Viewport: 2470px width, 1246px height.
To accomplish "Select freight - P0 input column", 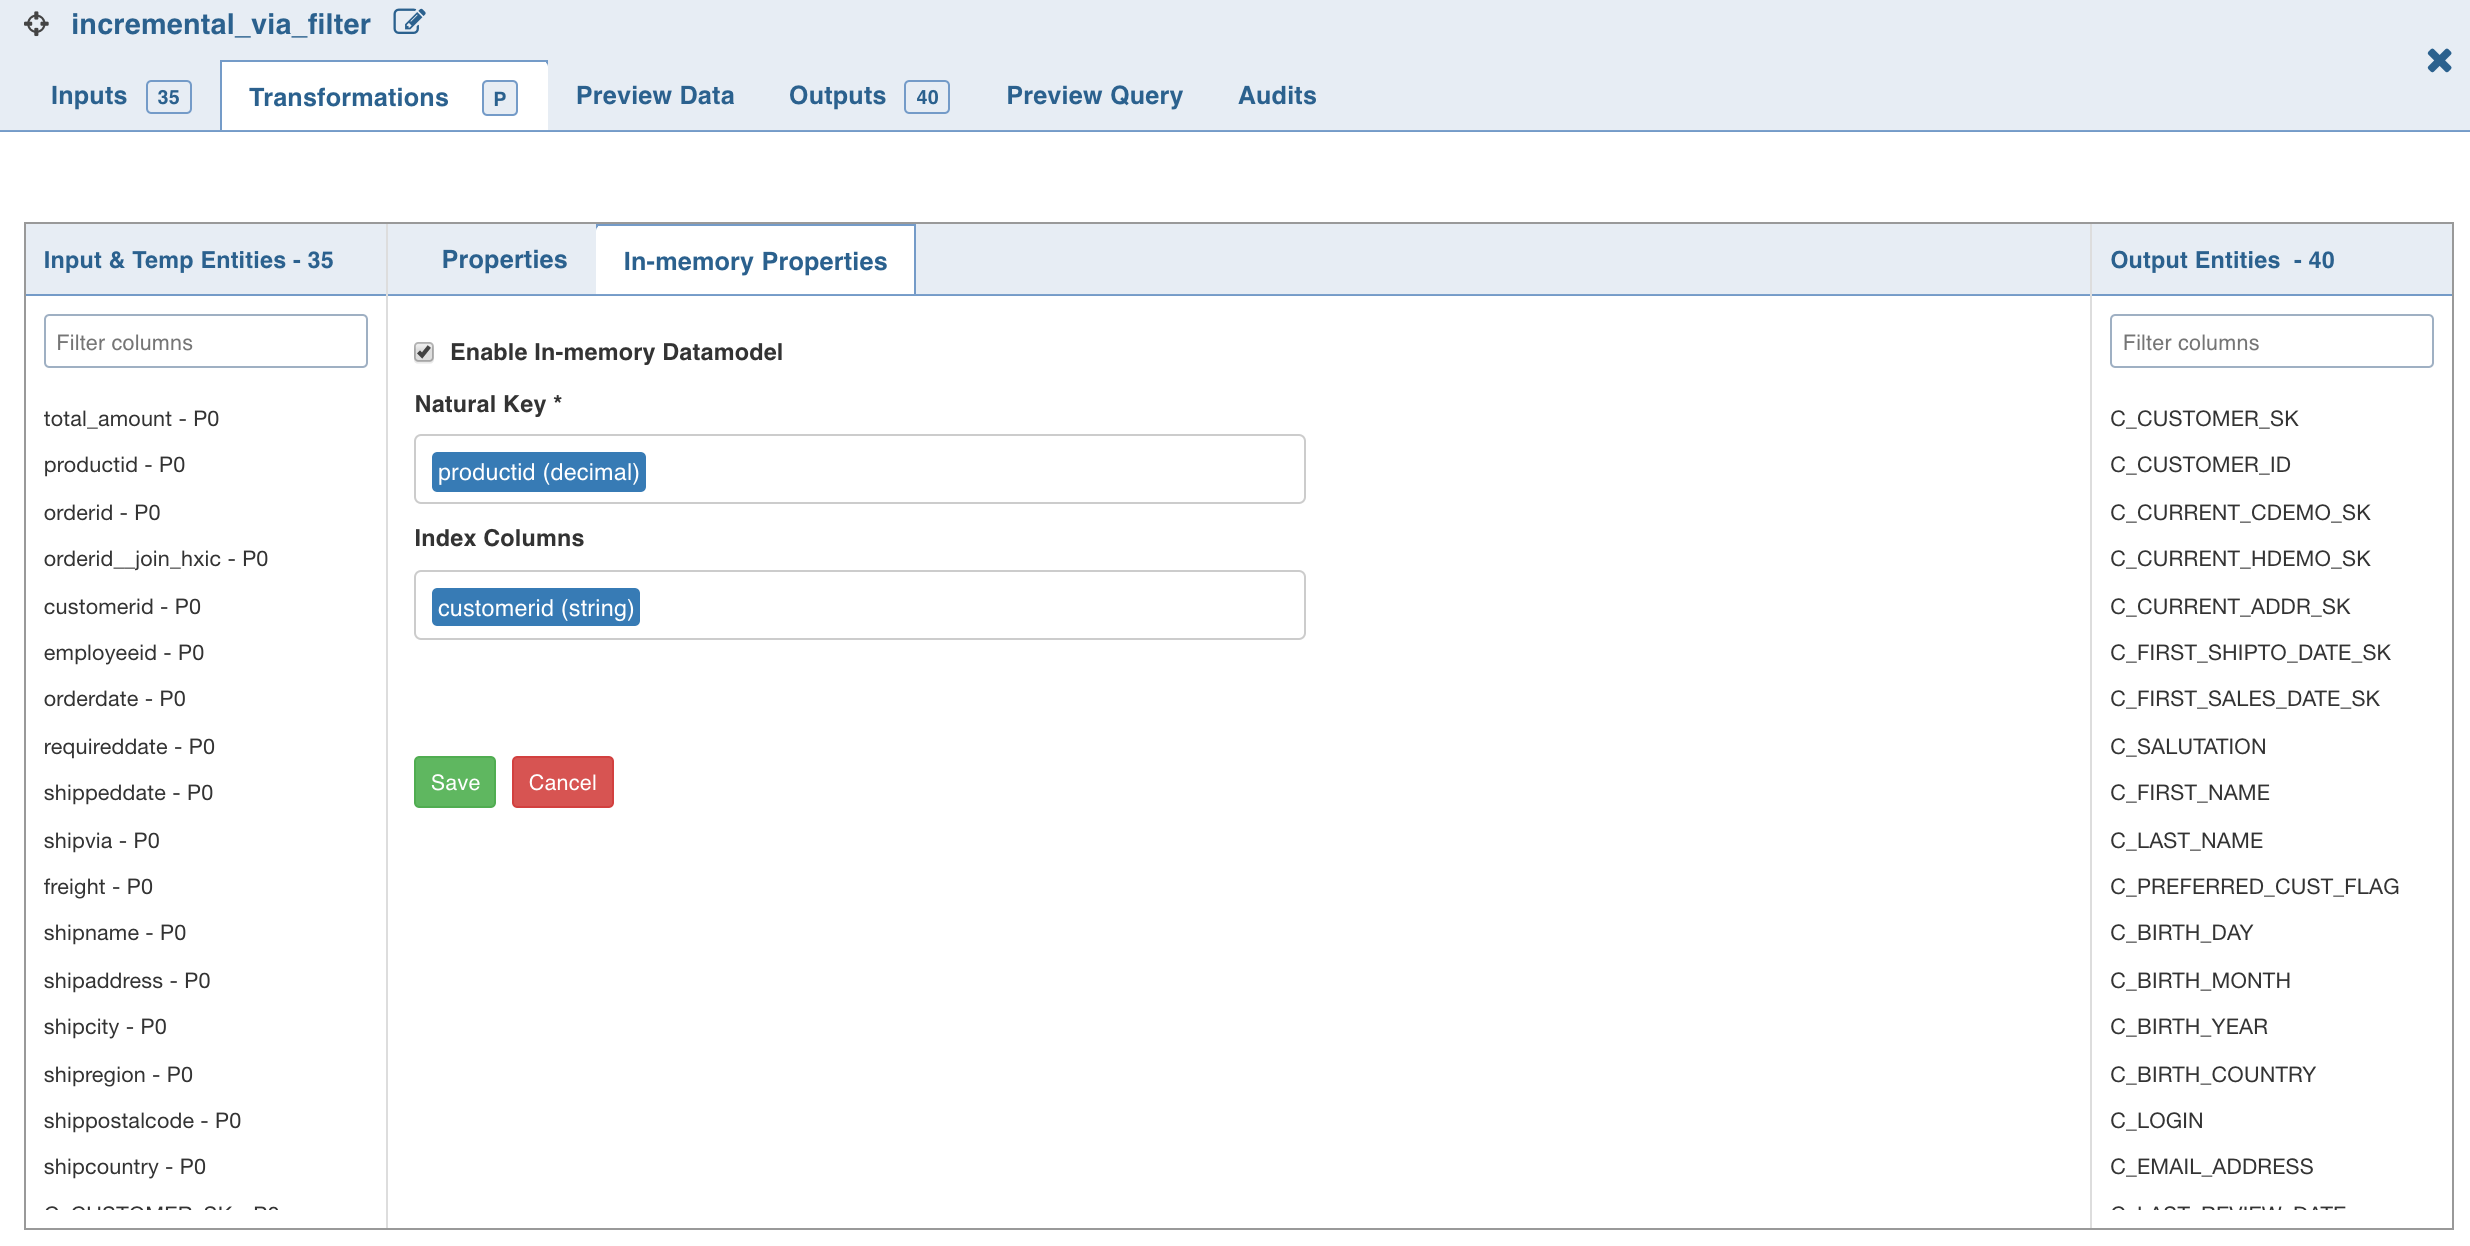I will (98, 887).
